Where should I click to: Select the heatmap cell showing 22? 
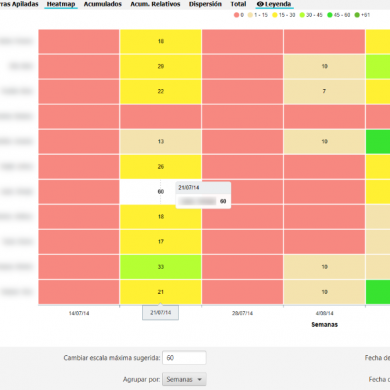click(x=161, y=91)
